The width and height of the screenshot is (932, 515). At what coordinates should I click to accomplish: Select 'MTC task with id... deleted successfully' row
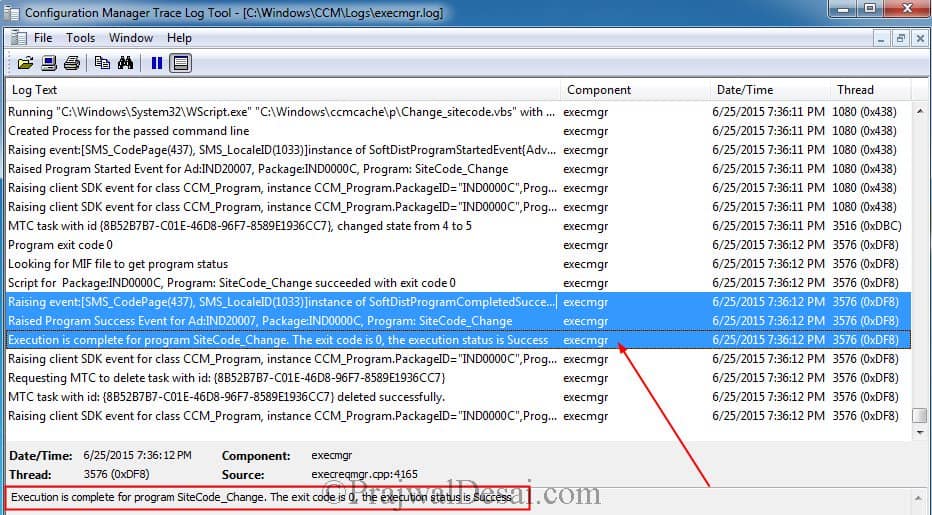[x=458, y=397]
